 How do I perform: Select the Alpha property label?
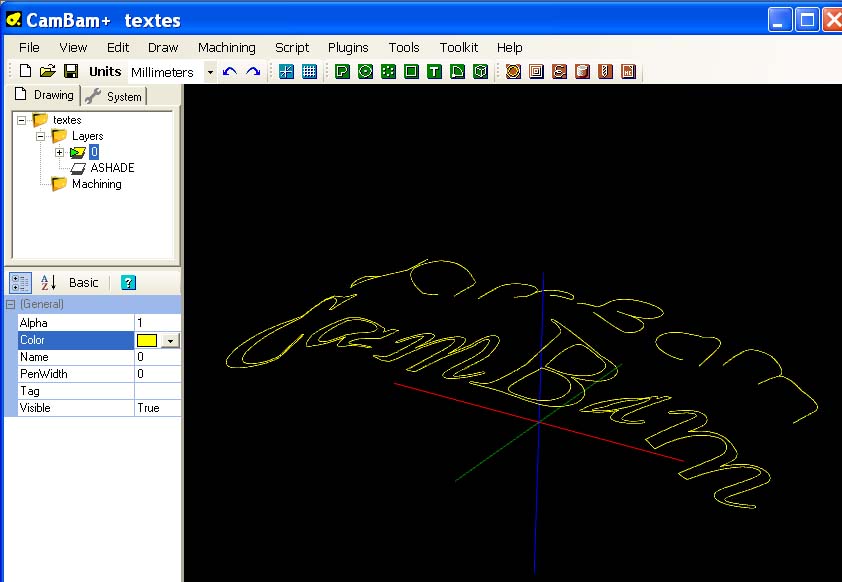[x=76, y=323]
